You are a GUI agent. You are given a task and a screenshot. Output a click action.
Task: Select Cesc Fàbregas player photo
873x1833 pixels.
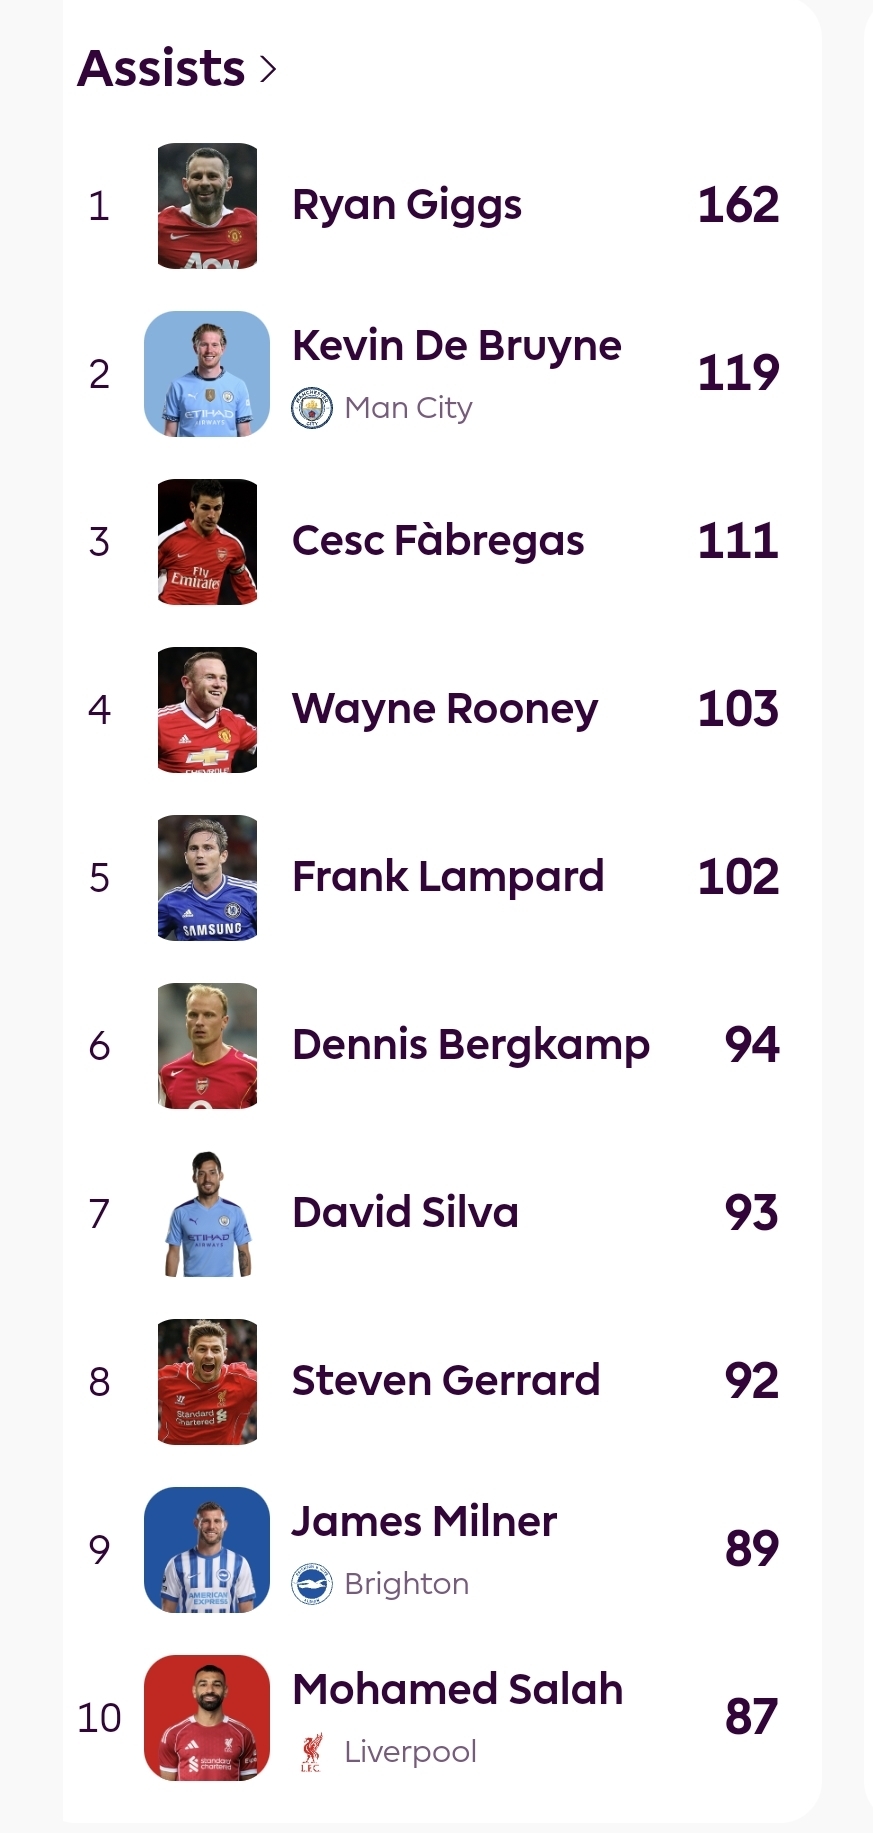pyautogui.click(x=207, y=542)
